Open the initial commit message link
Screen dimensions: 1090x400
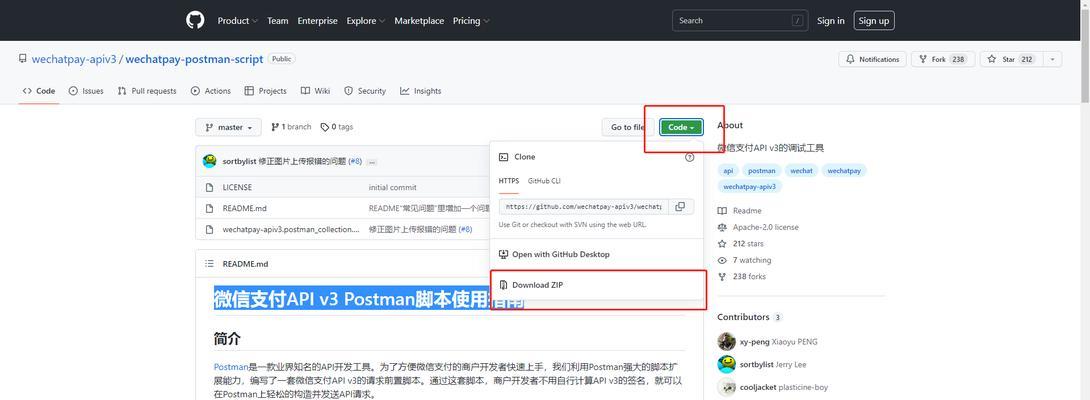(393, 188)
